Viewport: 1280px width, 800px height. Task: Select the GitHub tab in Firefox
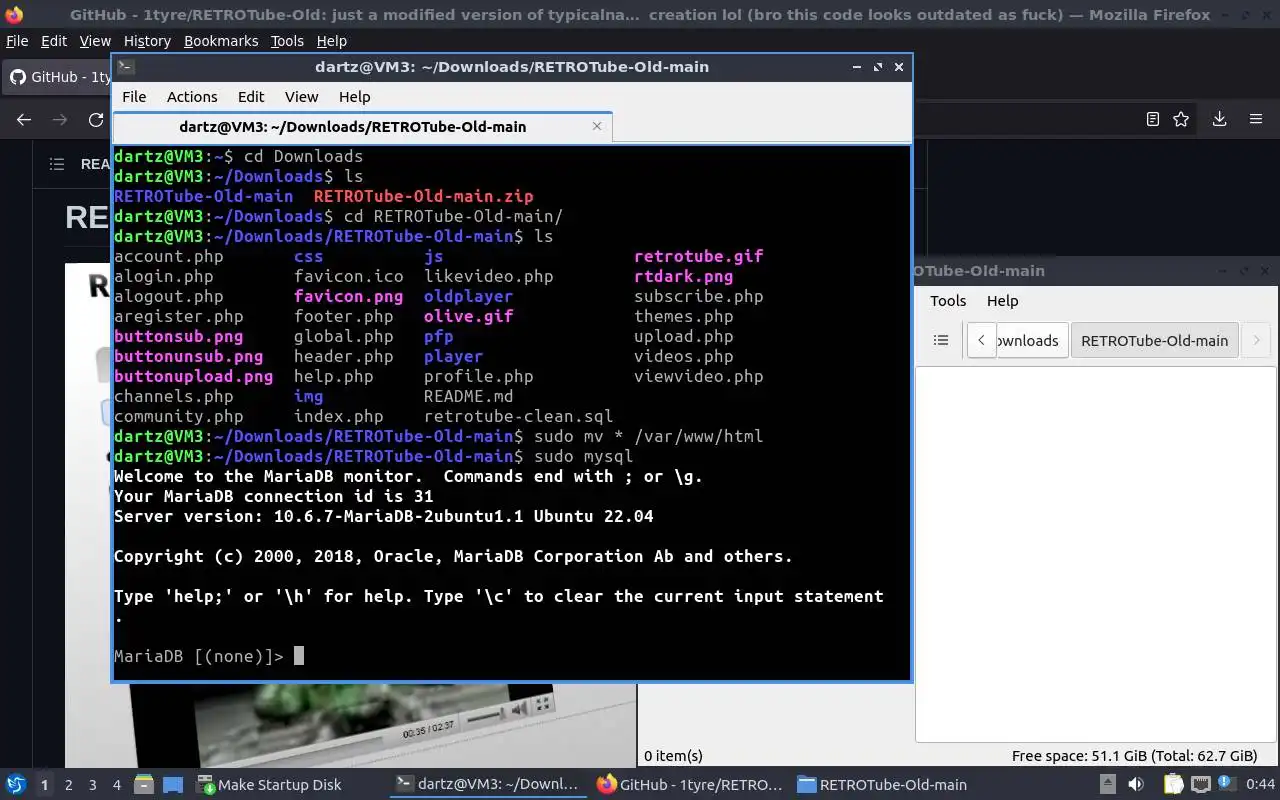(58, 77)
